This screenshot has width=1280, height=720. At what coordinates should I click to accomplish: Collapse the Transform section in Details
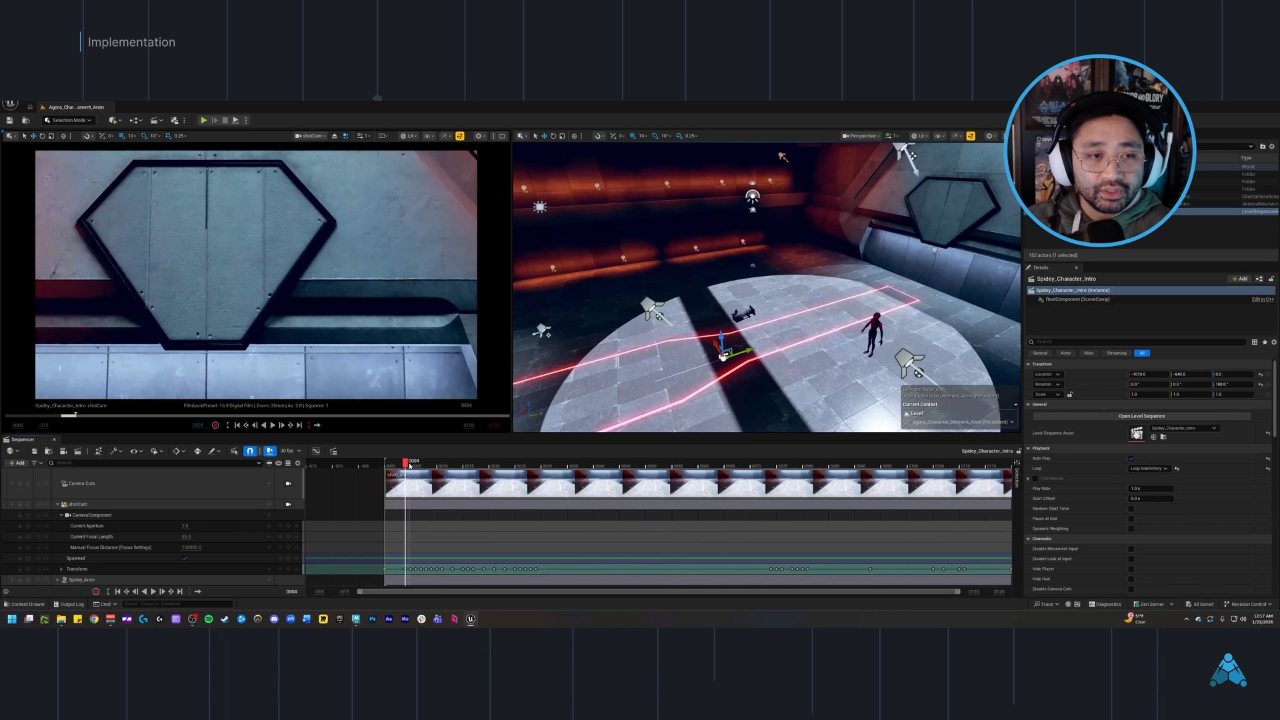(1028, 364)
